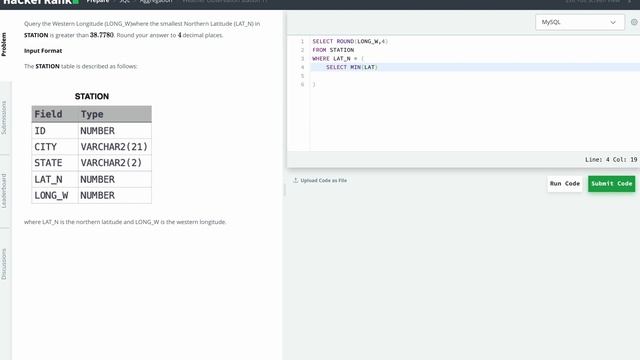Open the Discussions tab

click(x=4, y=264)
